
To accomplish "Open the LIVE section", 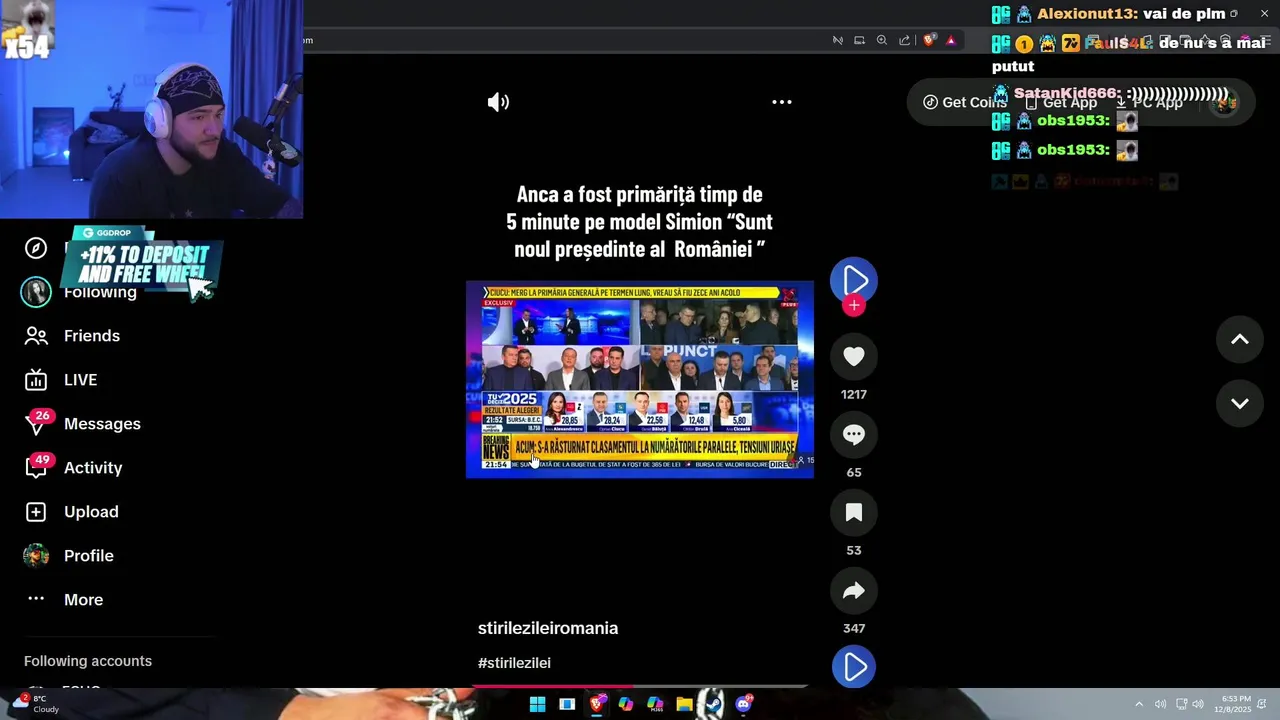I will (x=80, y=380).
